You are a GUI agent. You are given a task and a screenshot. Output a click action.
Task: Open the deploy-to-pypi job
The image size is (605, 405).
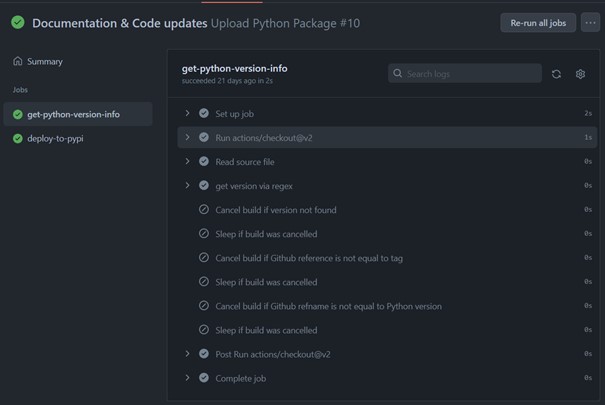(55, 139)
